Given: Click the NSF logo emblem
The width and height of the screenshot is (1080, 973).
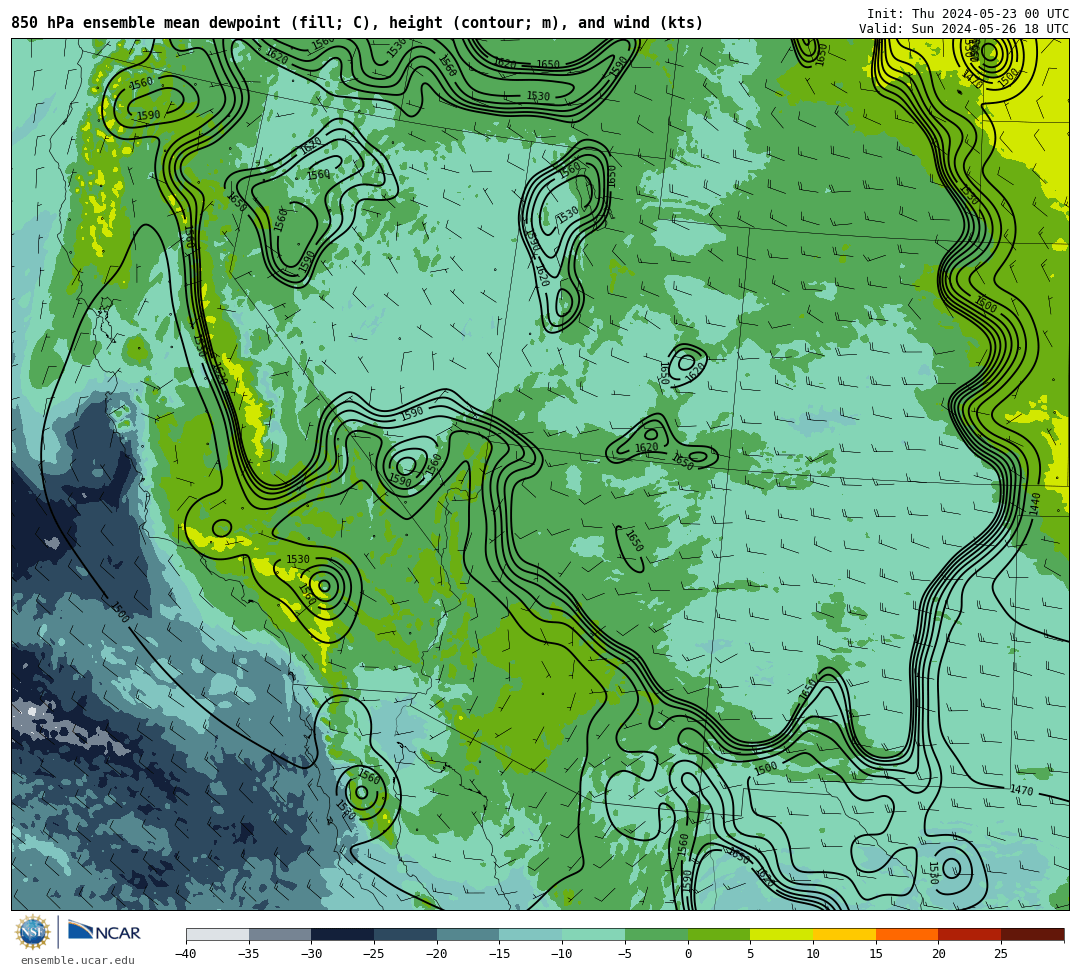Looking at the screenshot, I should pyautogui.click(x=32, y=932).
